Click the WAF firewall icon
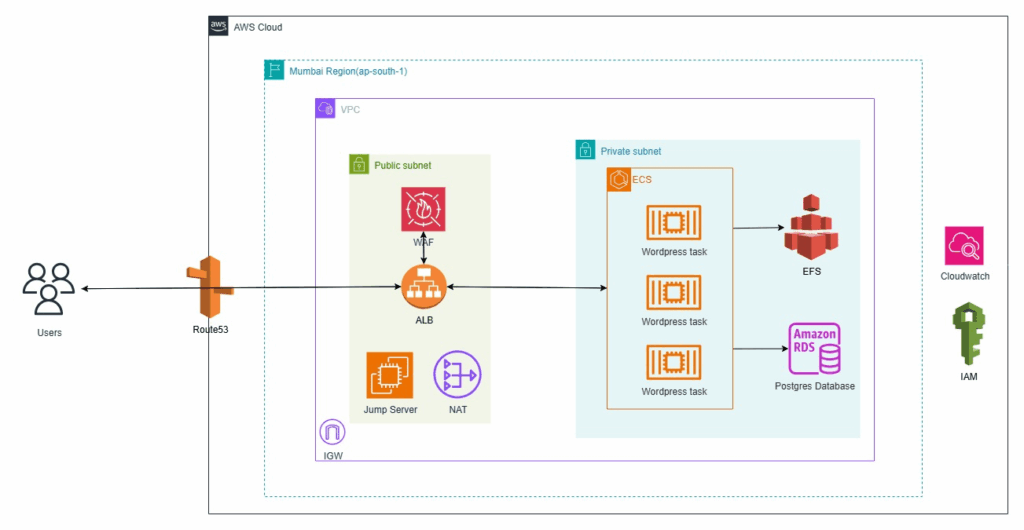The width and height of the screenshot is (1024, 530). pyautogui.click(x=424, y=210)
